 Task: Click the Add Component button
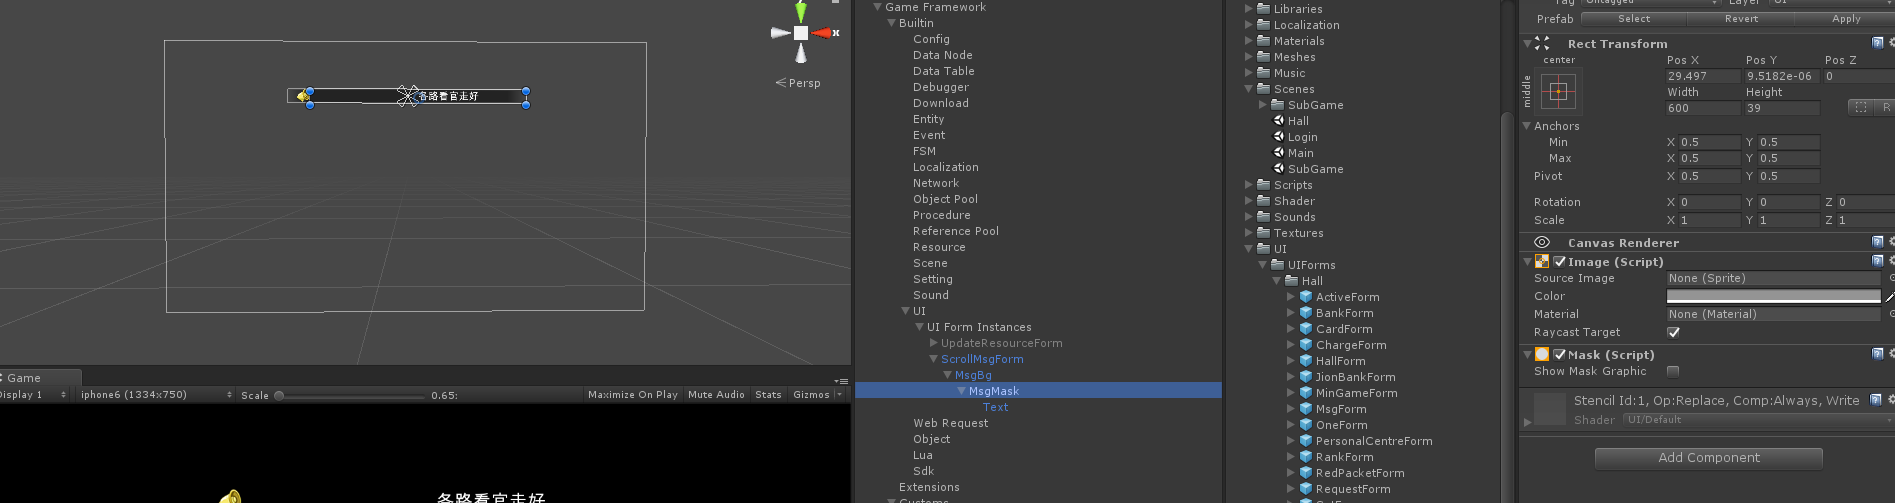pyautogui.click(x=1708, y=458)
